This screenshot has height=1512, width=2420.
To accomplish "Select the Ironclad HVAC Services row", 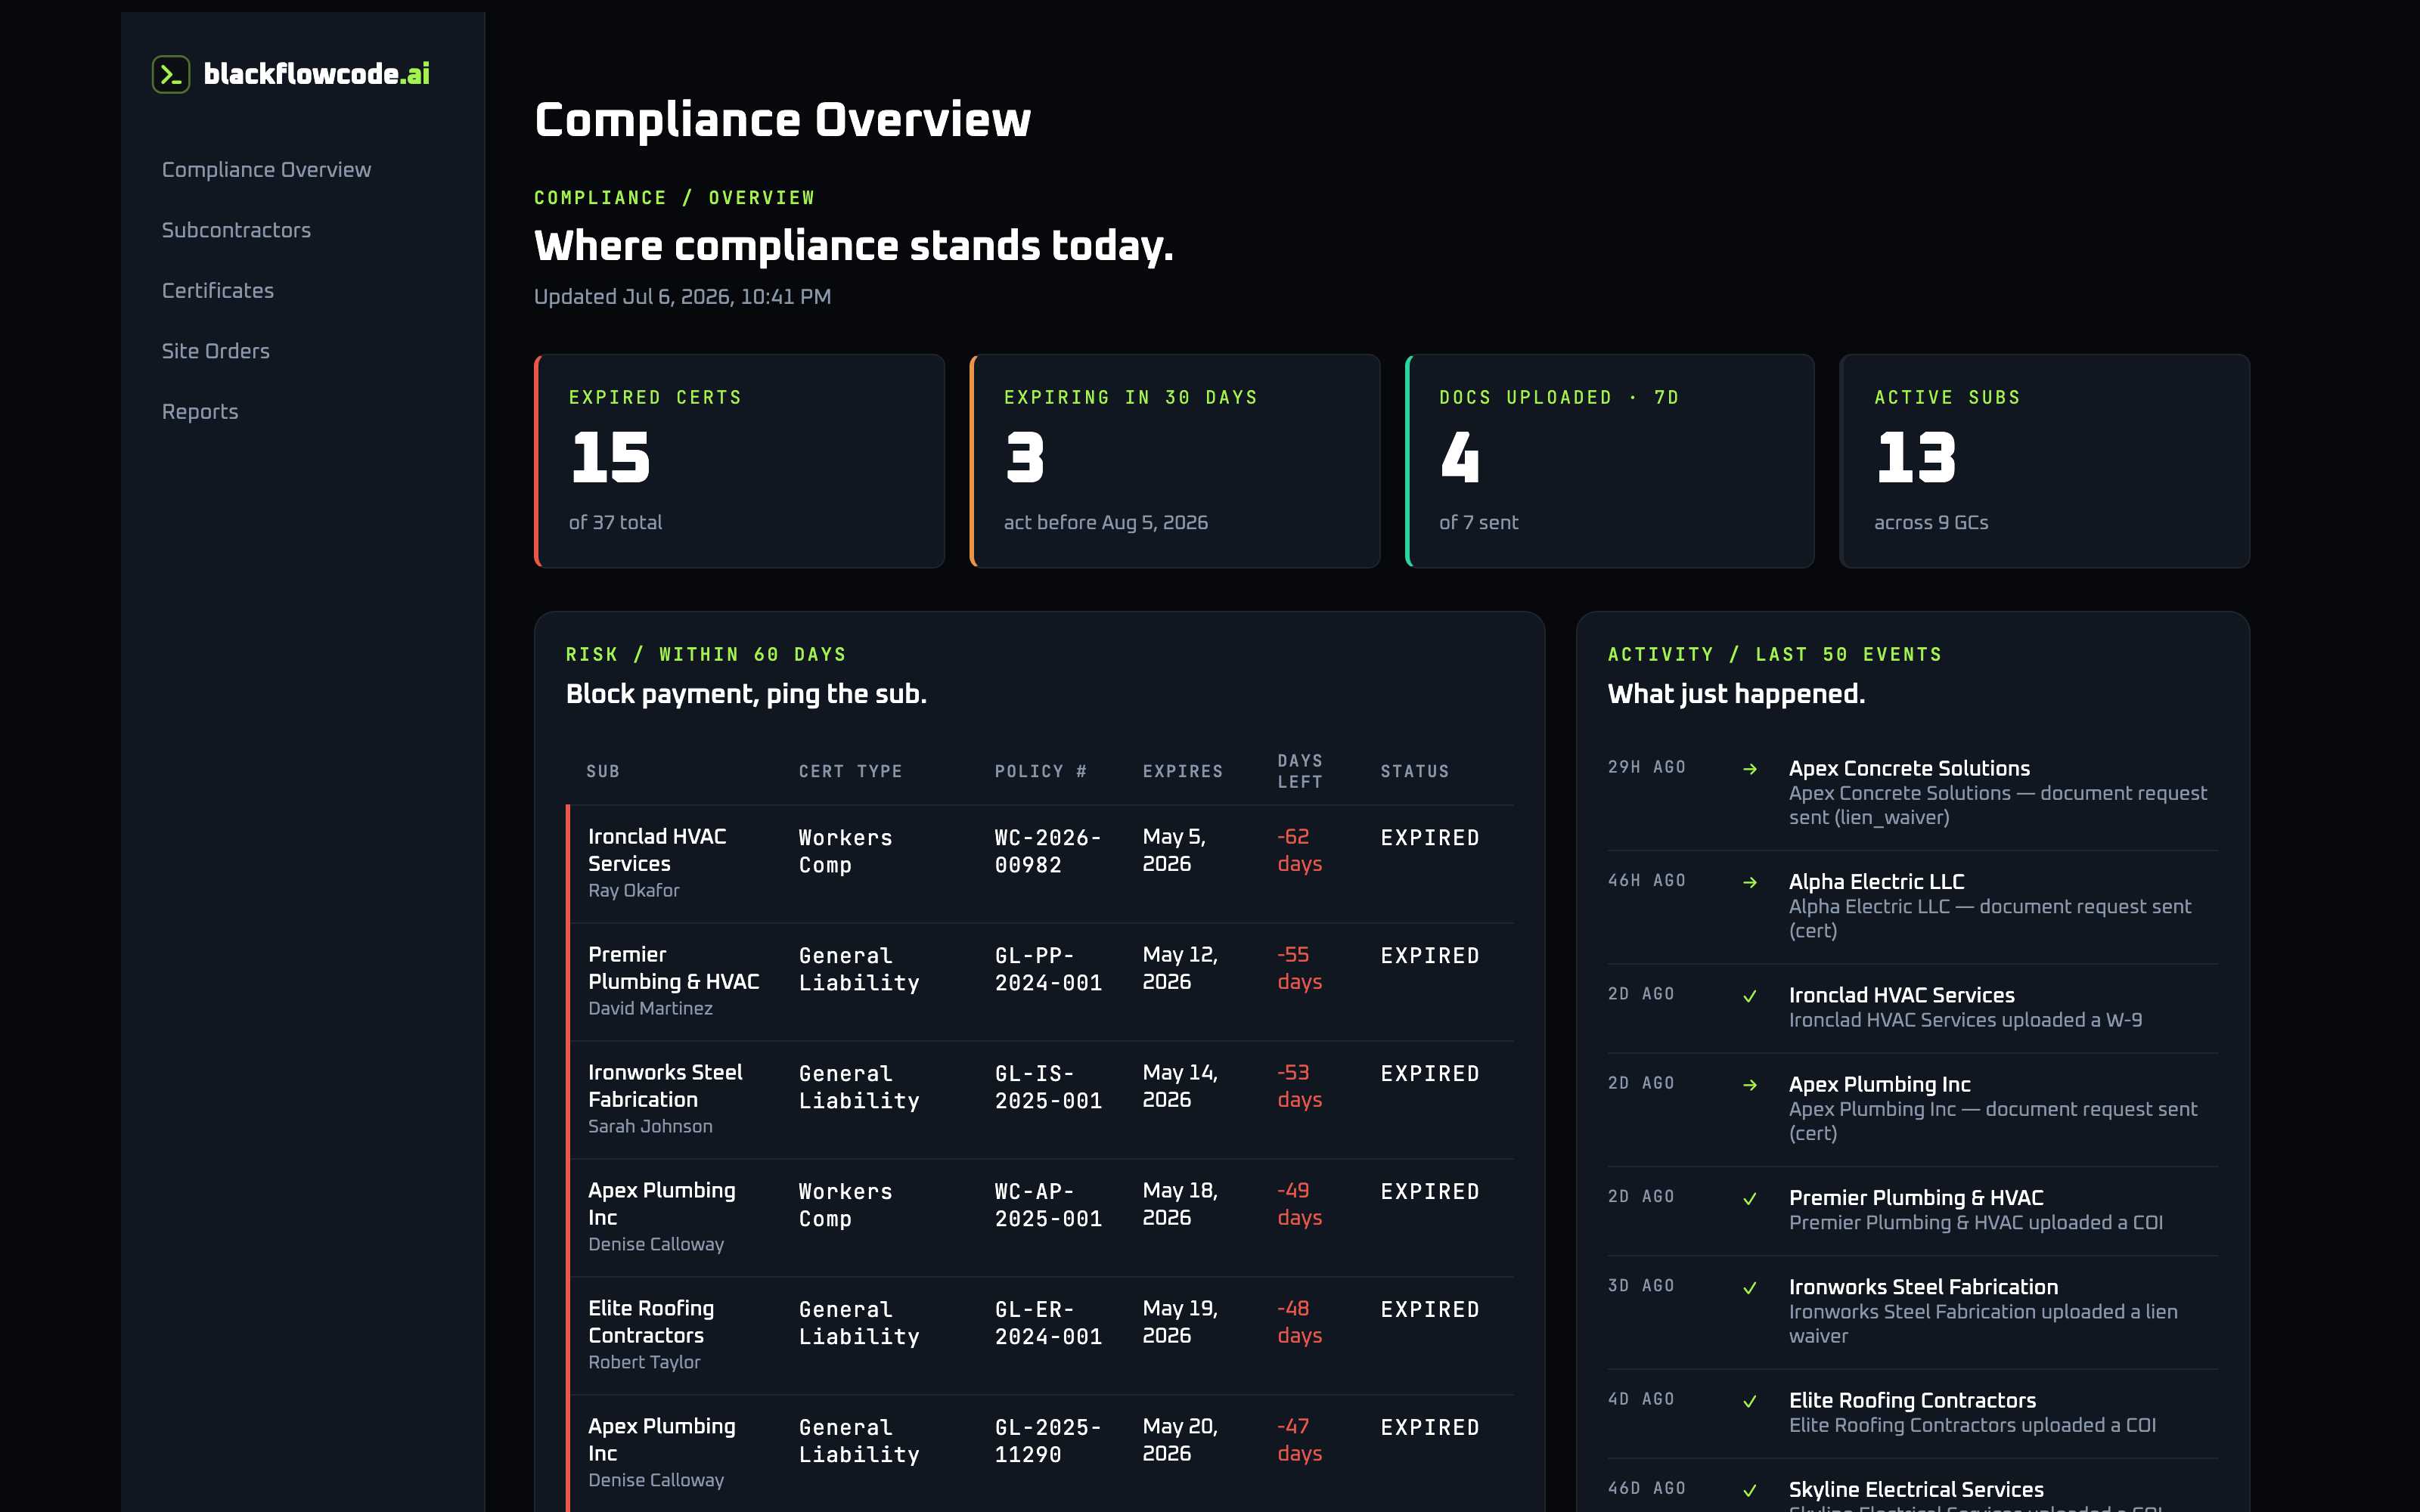I will 1041,864.
